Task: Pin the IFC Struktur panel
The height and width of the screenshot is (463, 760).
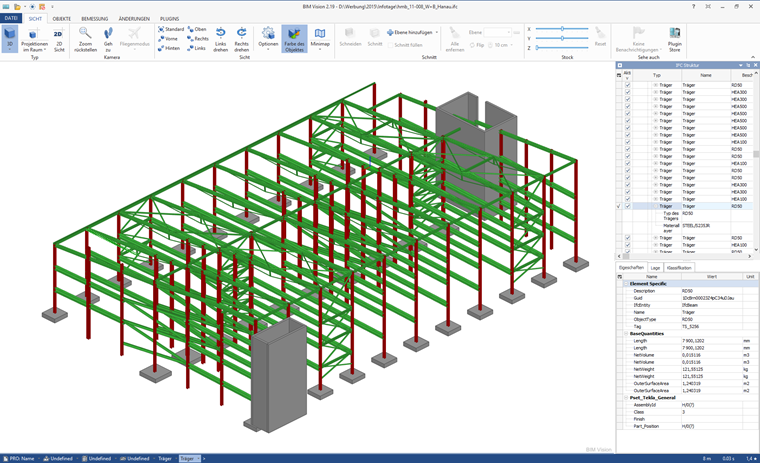Action: (748, 65)
